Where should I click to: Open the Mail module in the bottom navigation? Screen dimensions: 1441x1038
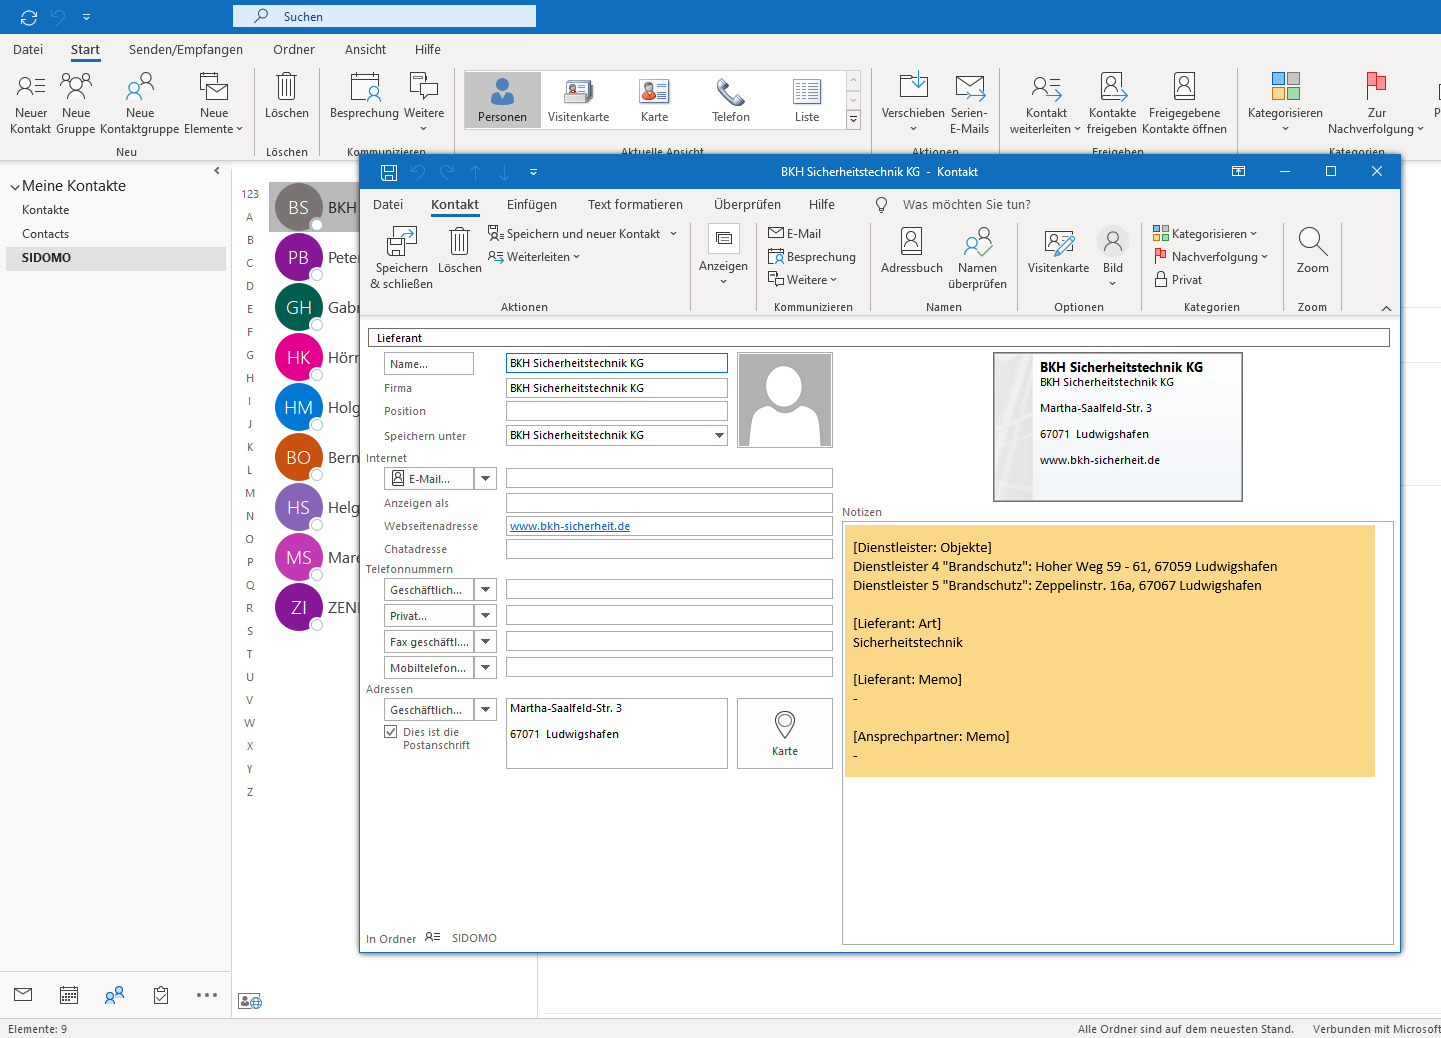pos(23,995)
